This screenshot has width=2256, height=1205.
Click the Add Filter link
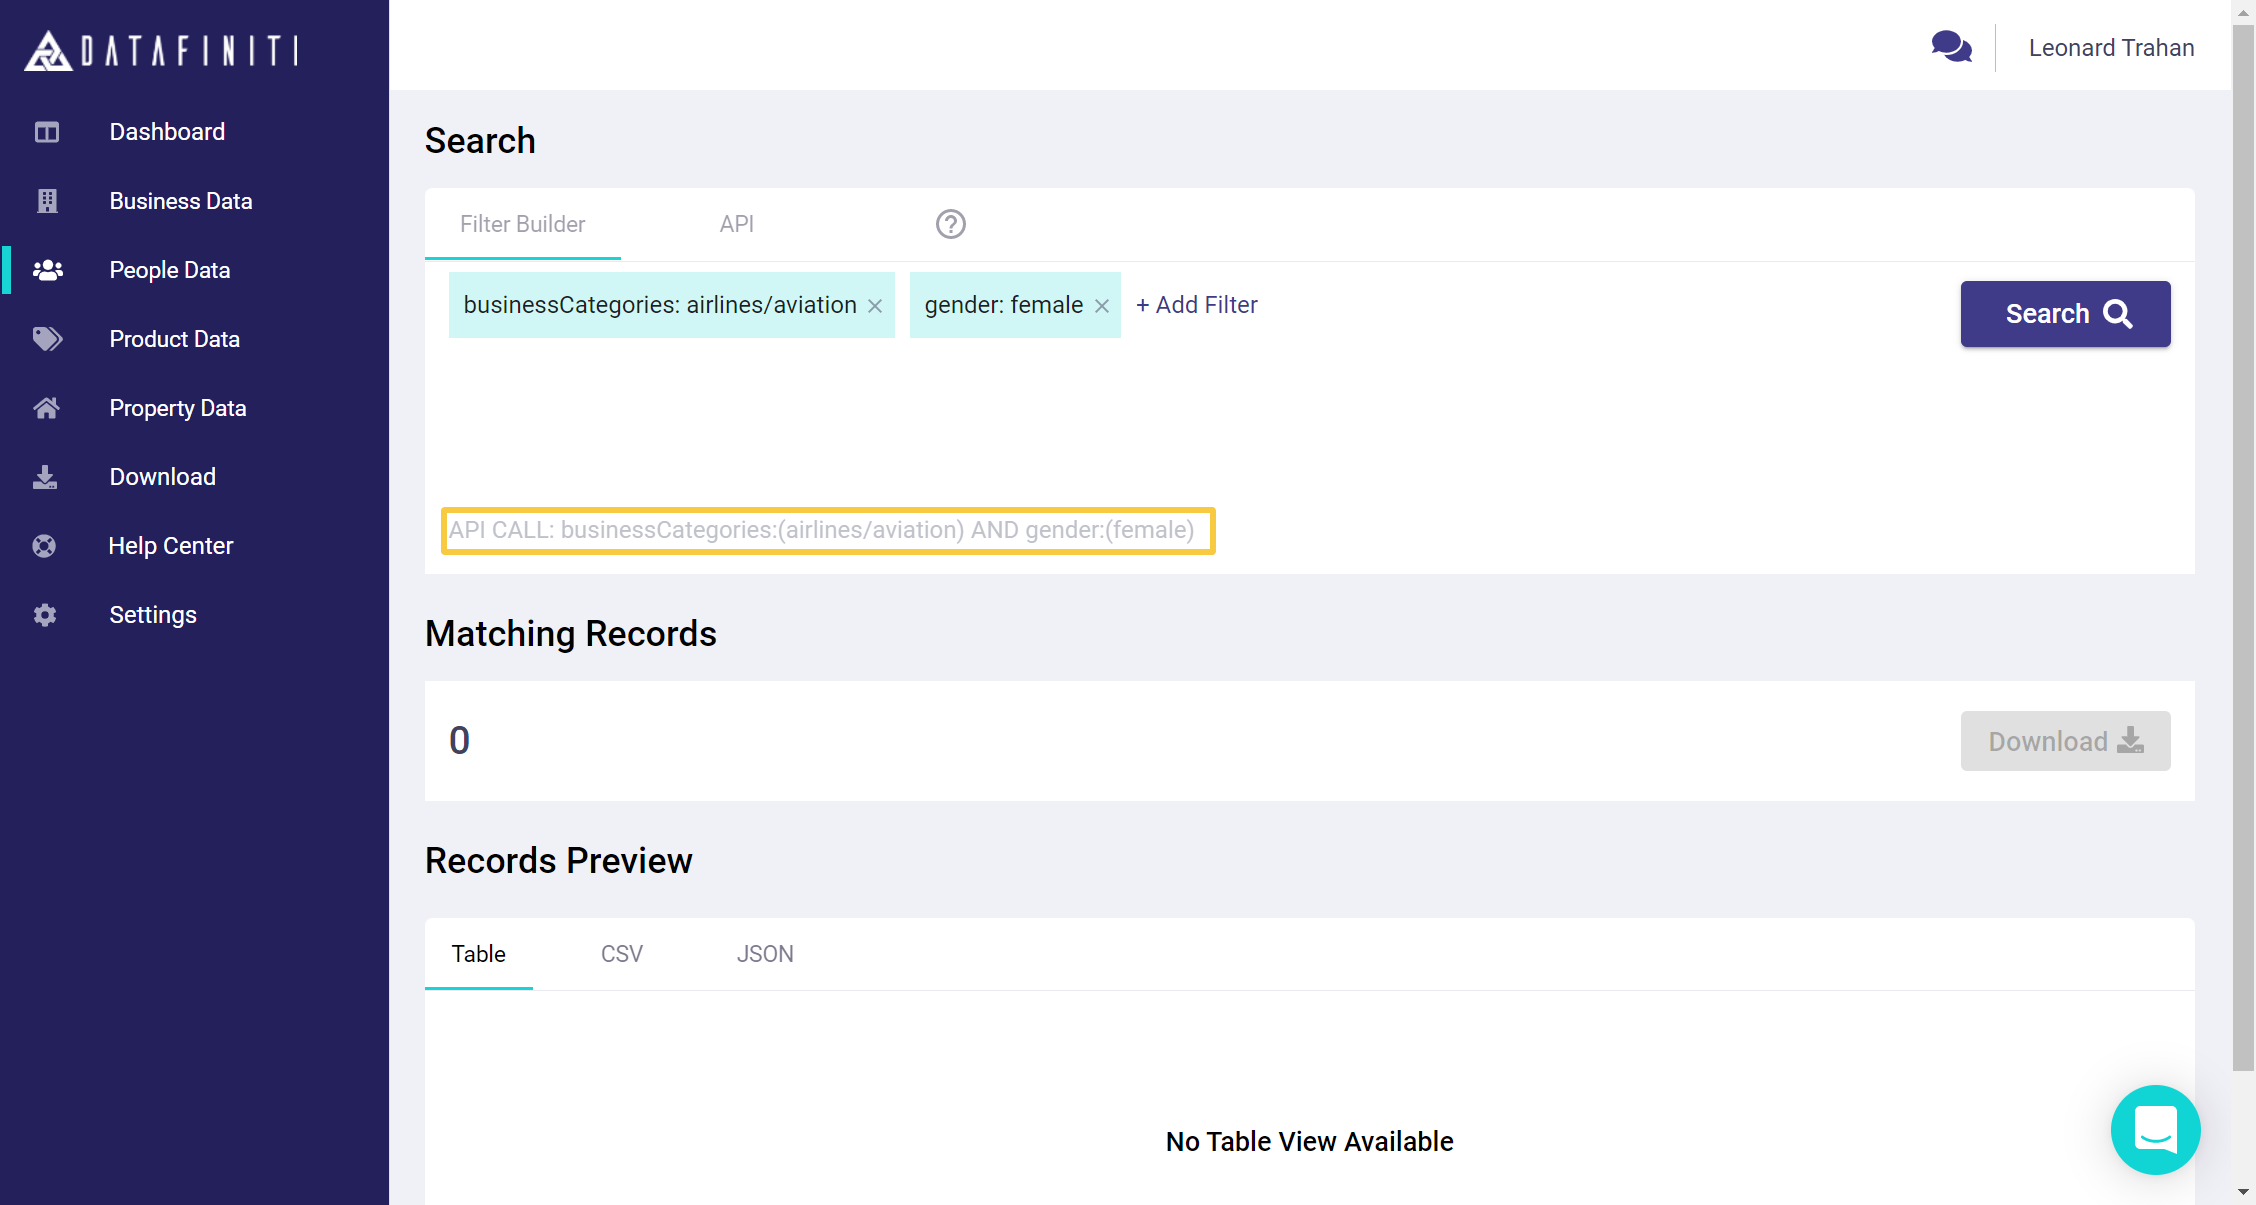tap(1197, 305)
